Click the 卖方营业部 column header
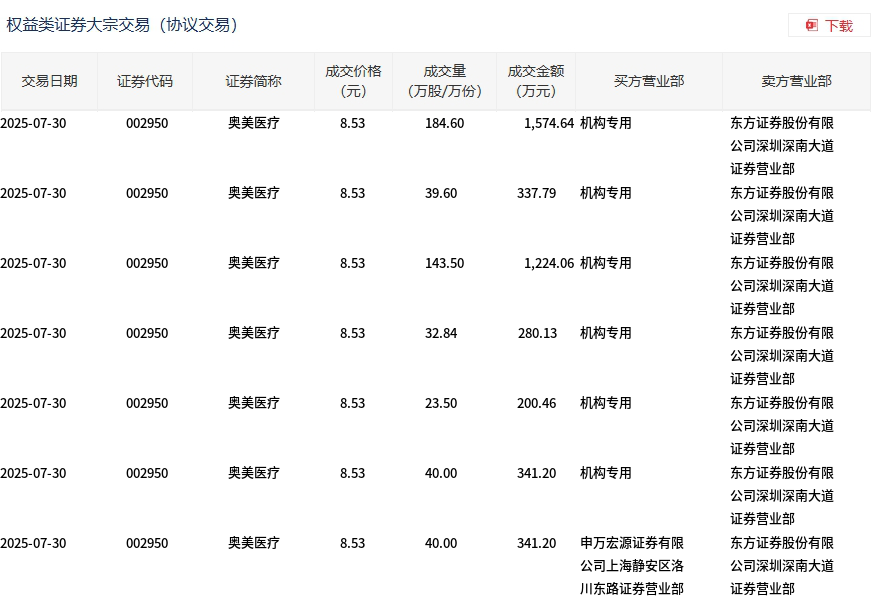 (796, 81)
